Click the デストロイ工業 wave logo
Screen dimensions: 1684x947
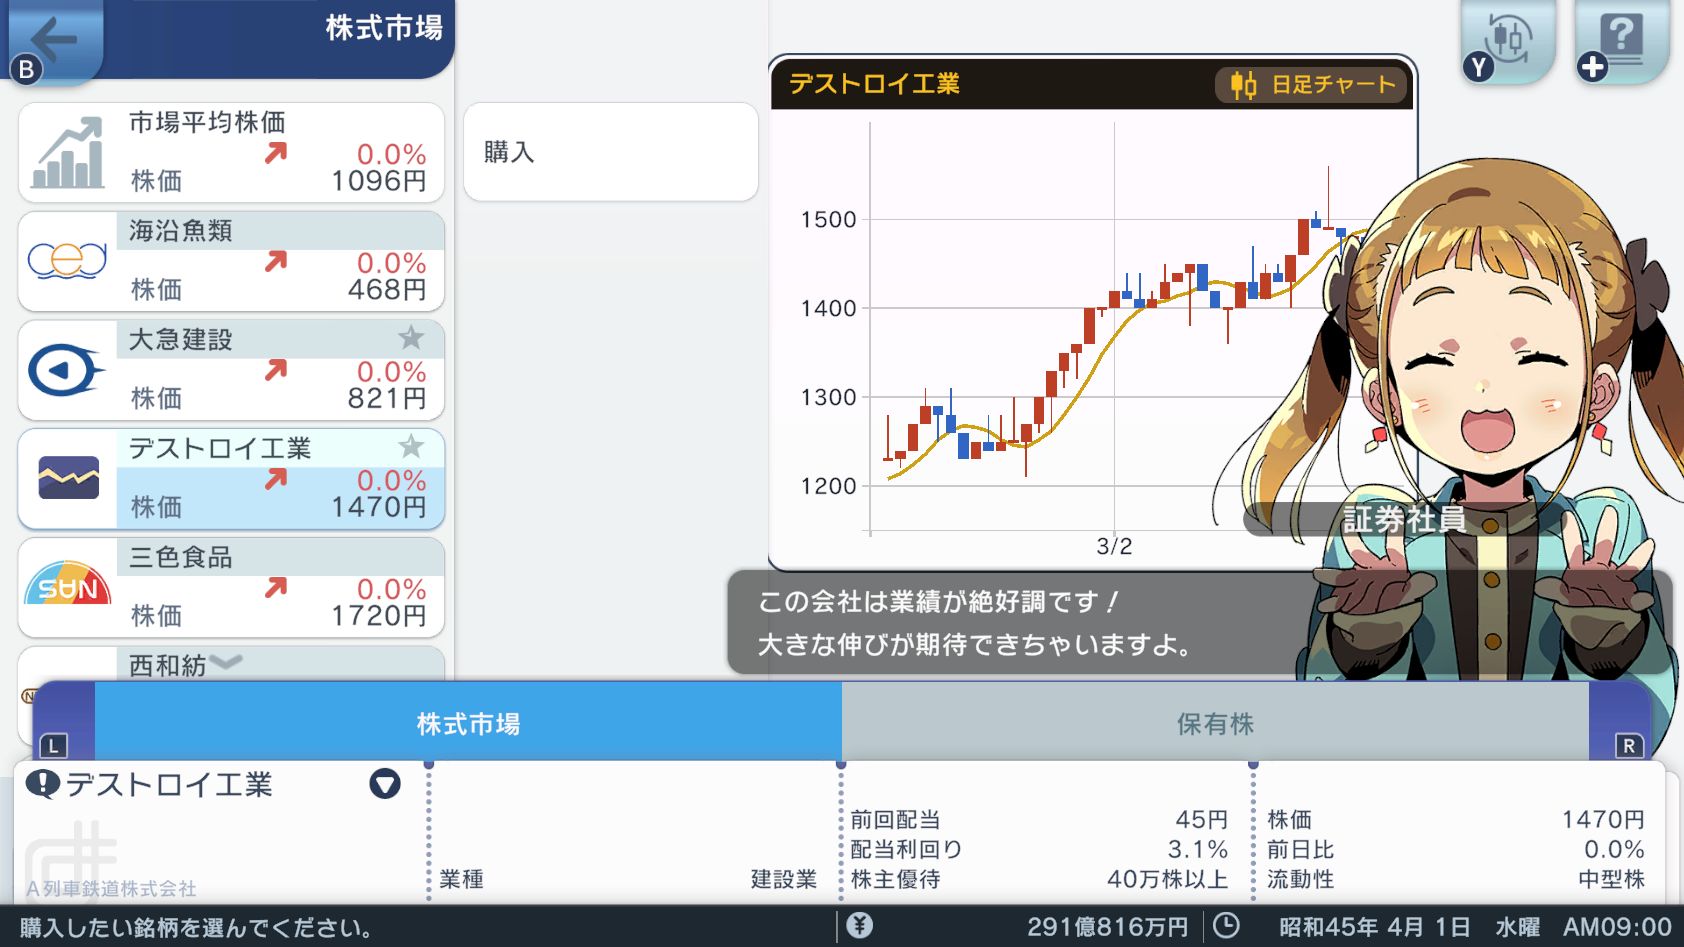point(68,478)
